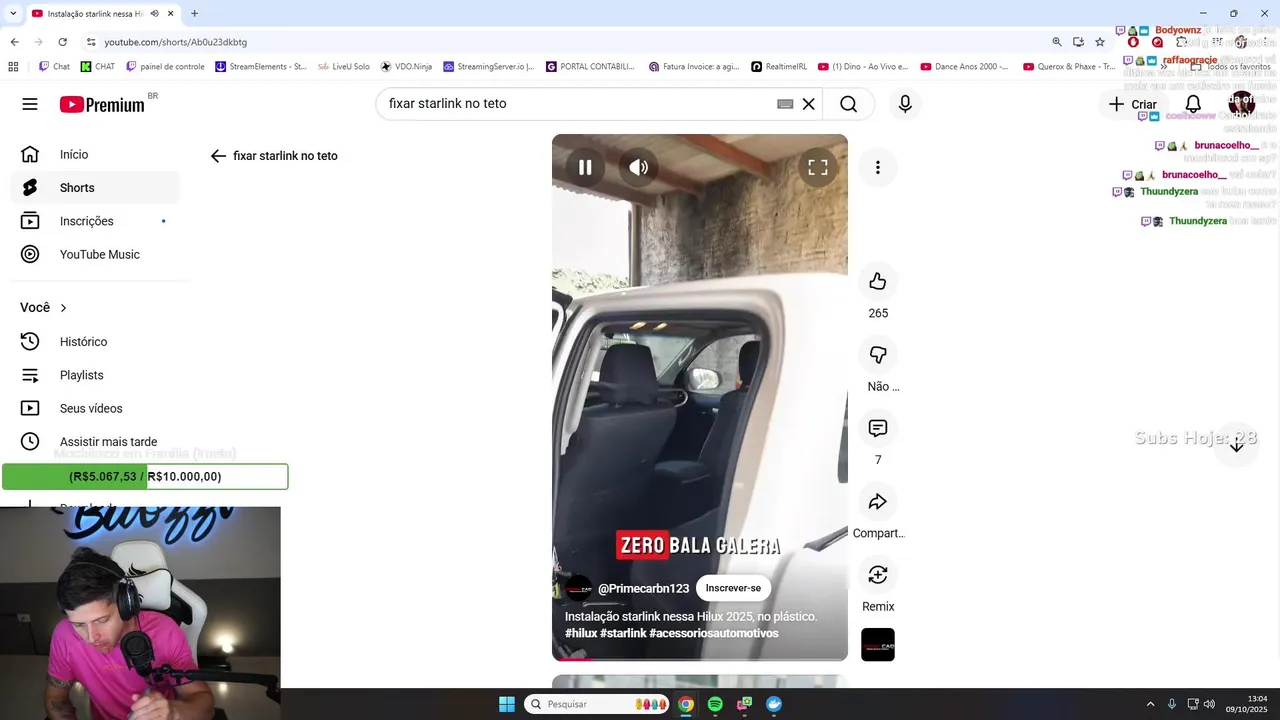Click the taskbar Pesquisar search box

click(x=597, y=704)
